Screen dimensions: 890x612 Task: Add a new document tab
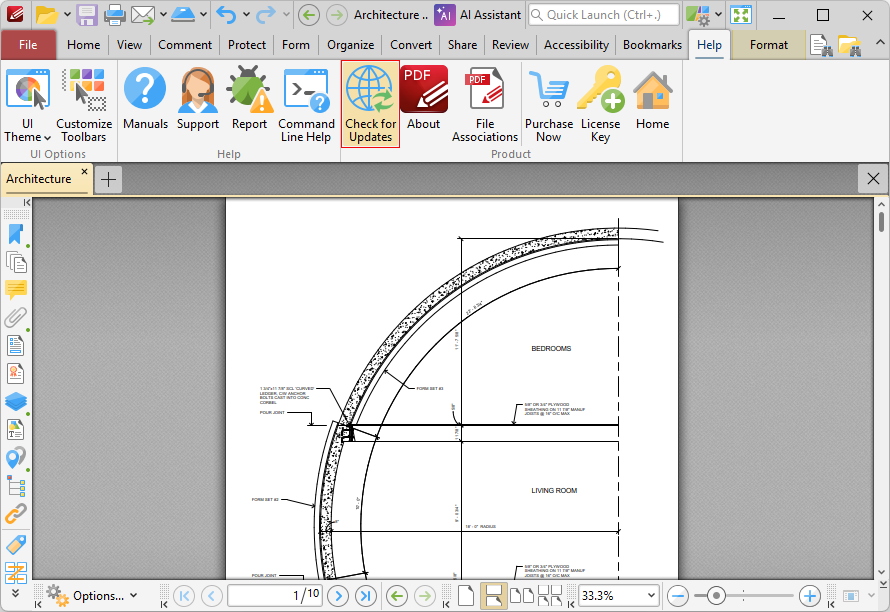pyautogui.click(x=108, y=179)
